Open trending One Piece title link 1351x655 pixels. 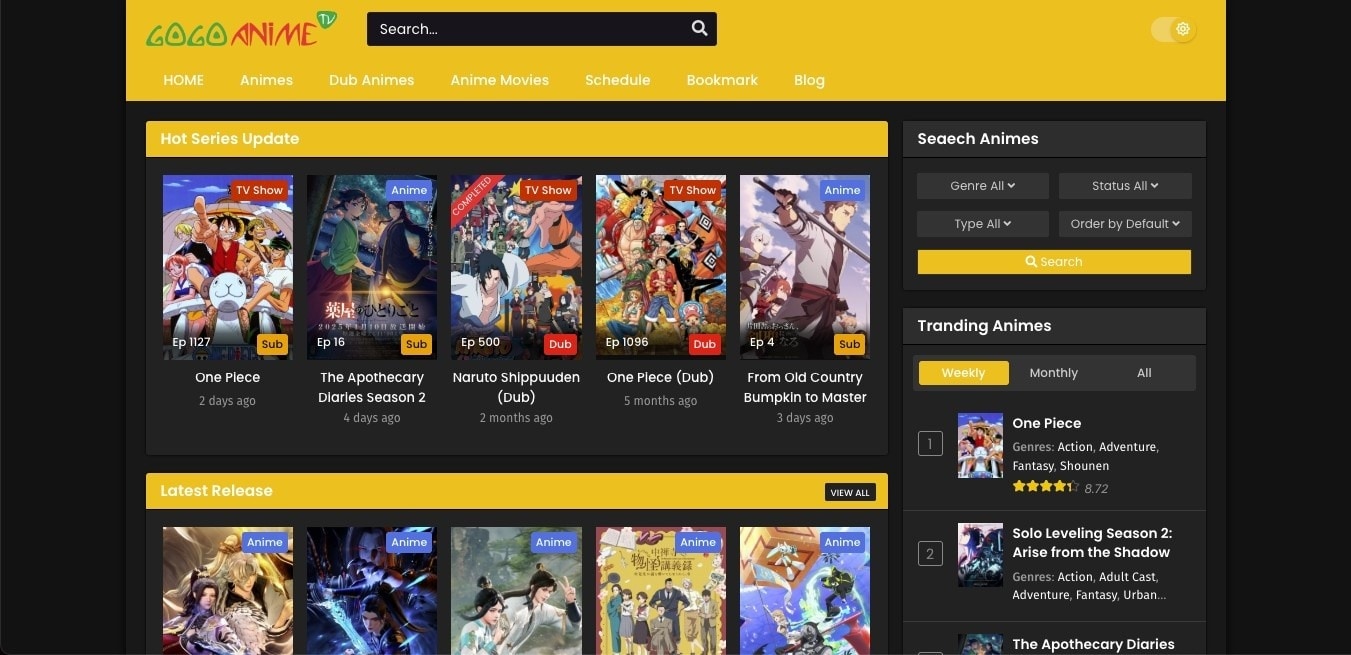tap(1046, 423)
